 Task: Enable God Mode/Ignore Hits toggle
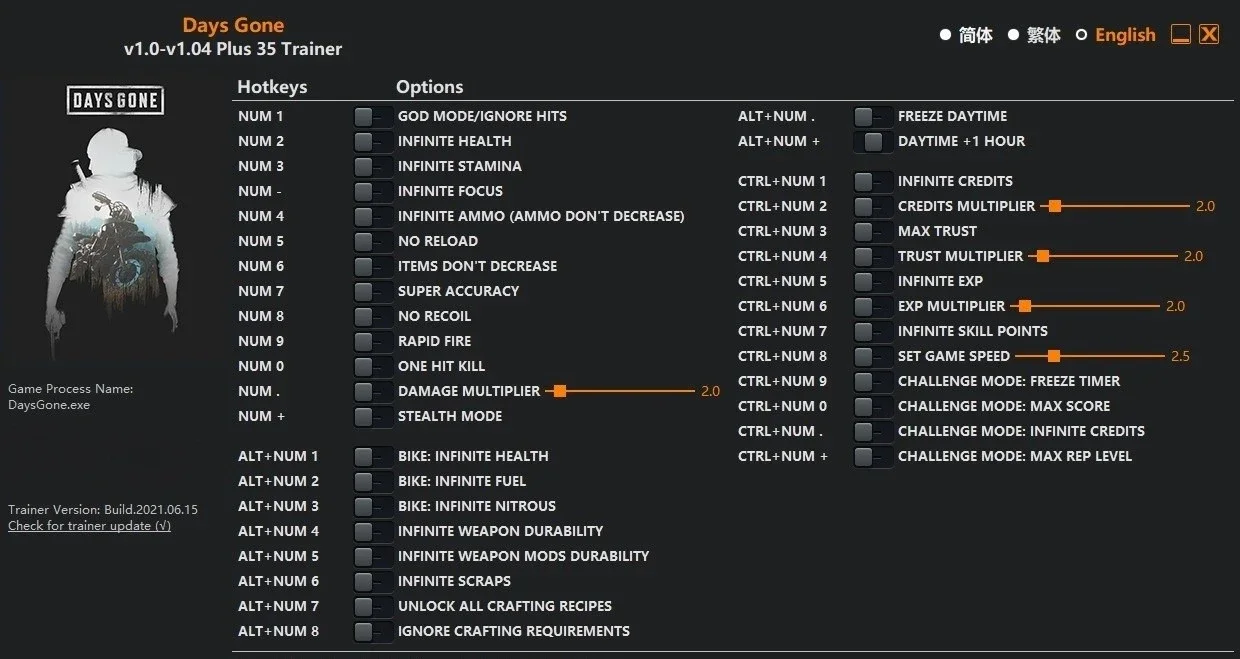(372, 116)
